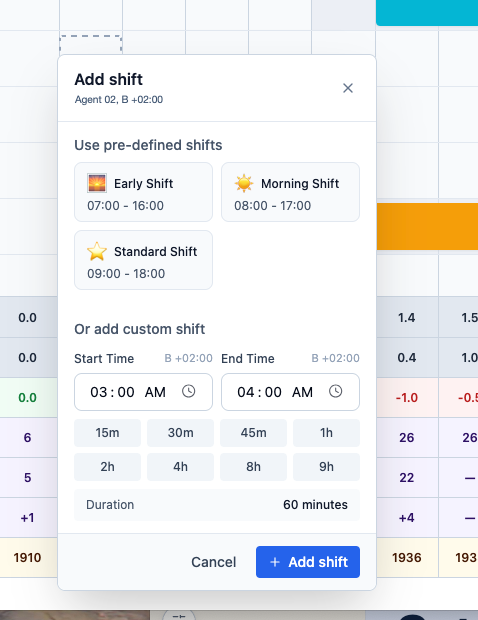Click the 0.4 cell on the right
The image size is (478, 620).
pyautogui.click(x=407, y=357)
